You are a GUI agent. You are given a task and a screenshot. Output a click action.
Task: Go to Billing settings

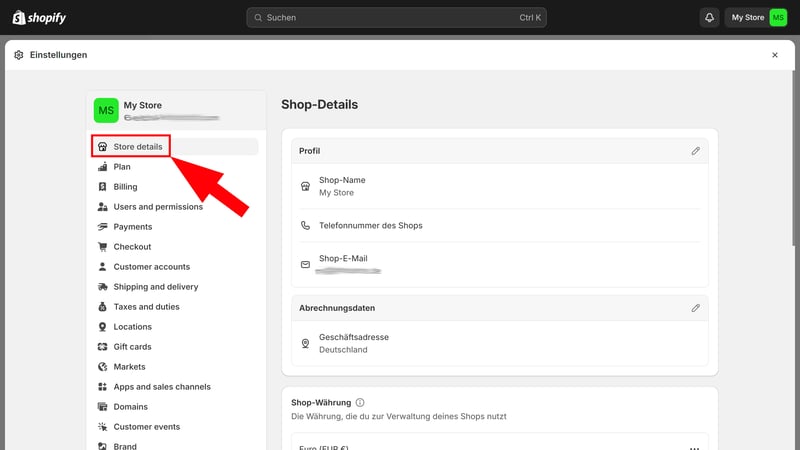125,187
